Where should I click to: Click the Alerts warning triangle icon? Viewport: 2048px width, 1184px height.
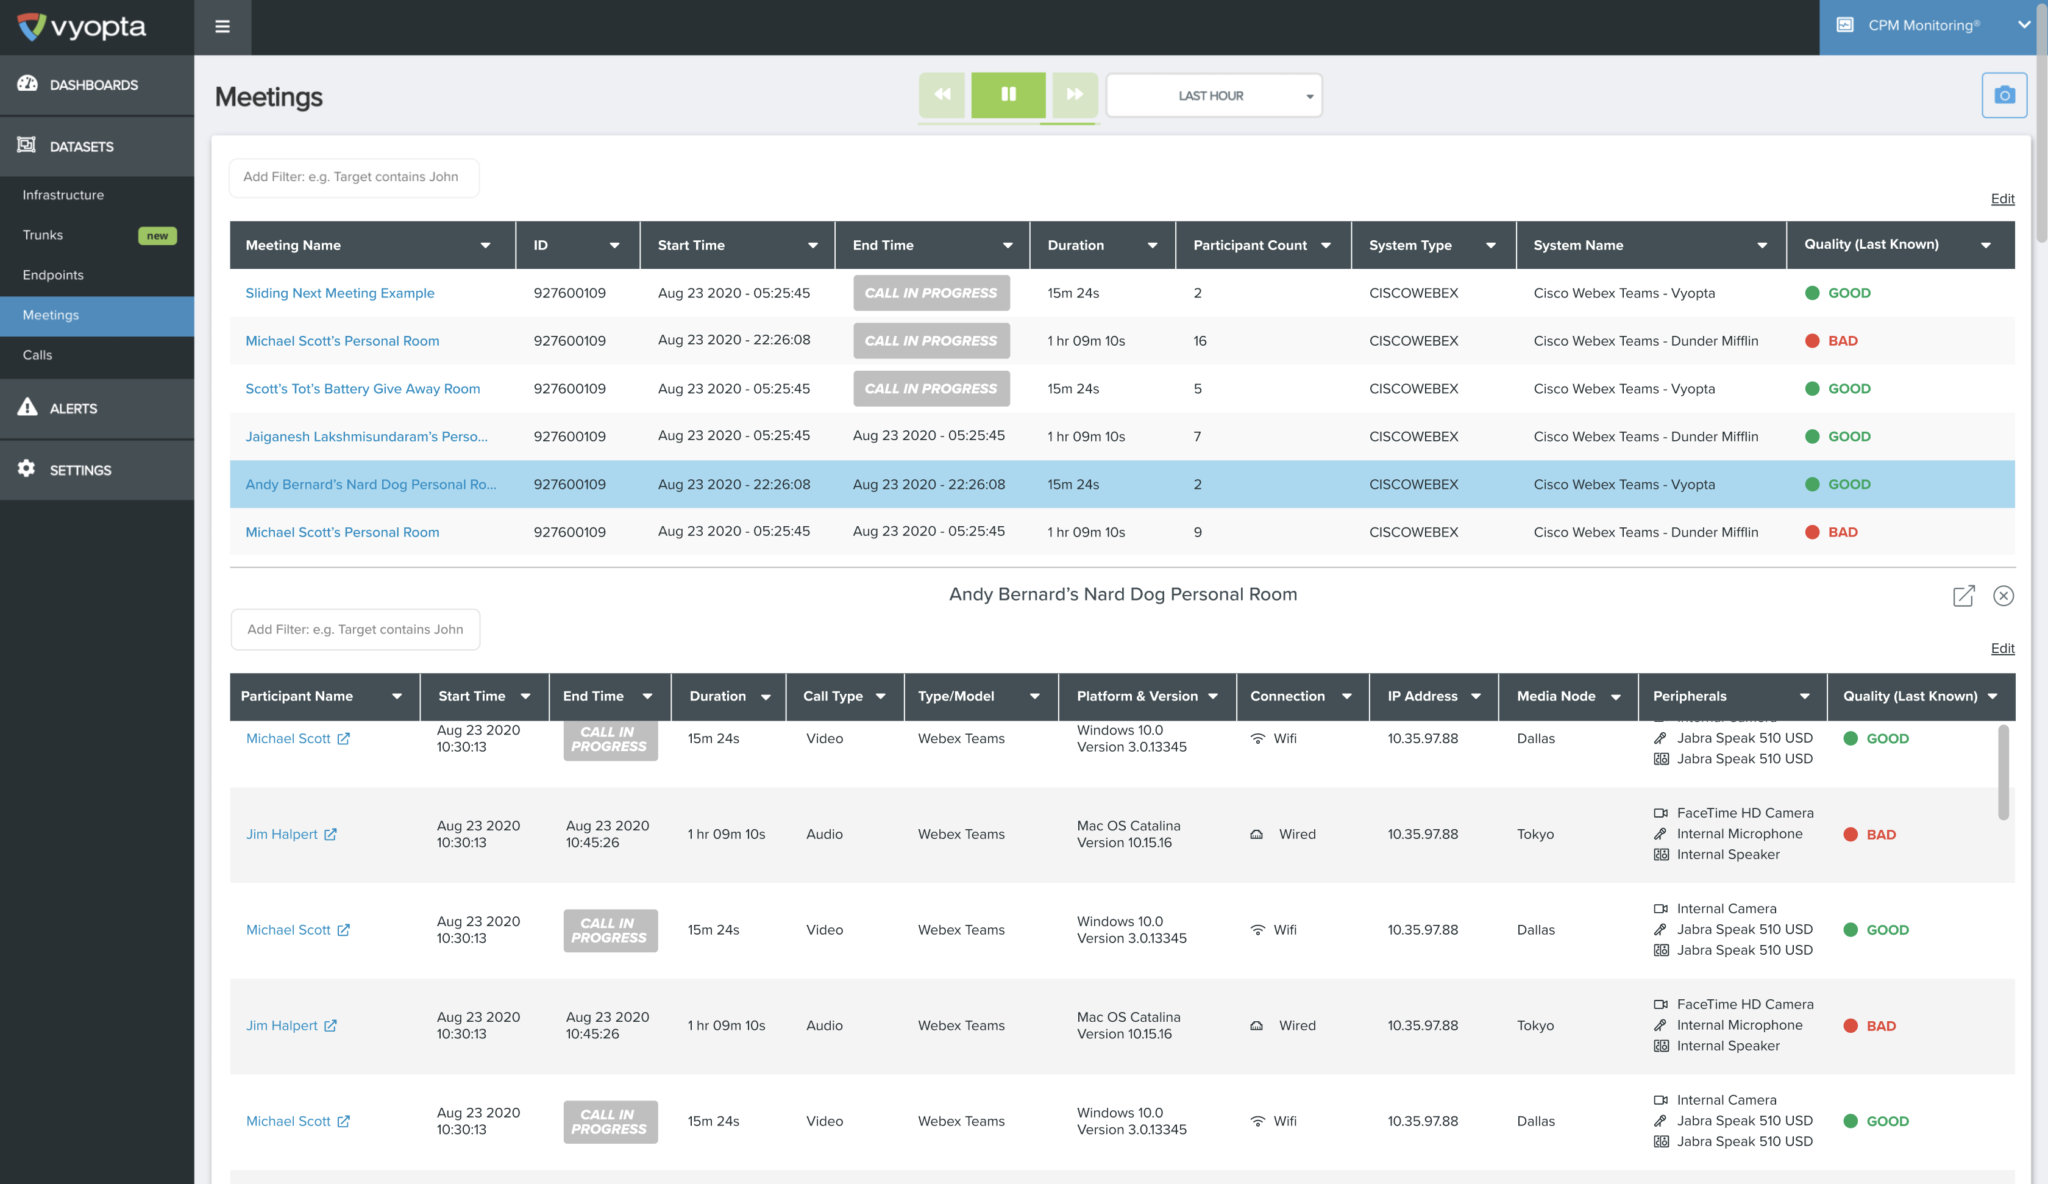point(27,407)
